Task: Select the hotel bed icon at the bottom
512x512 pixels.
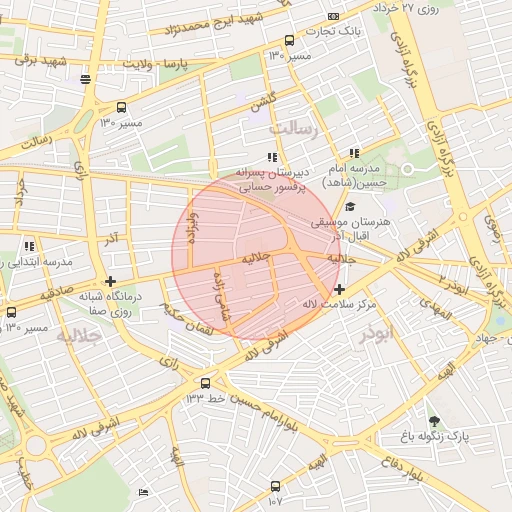Action: tap(143, 492)
